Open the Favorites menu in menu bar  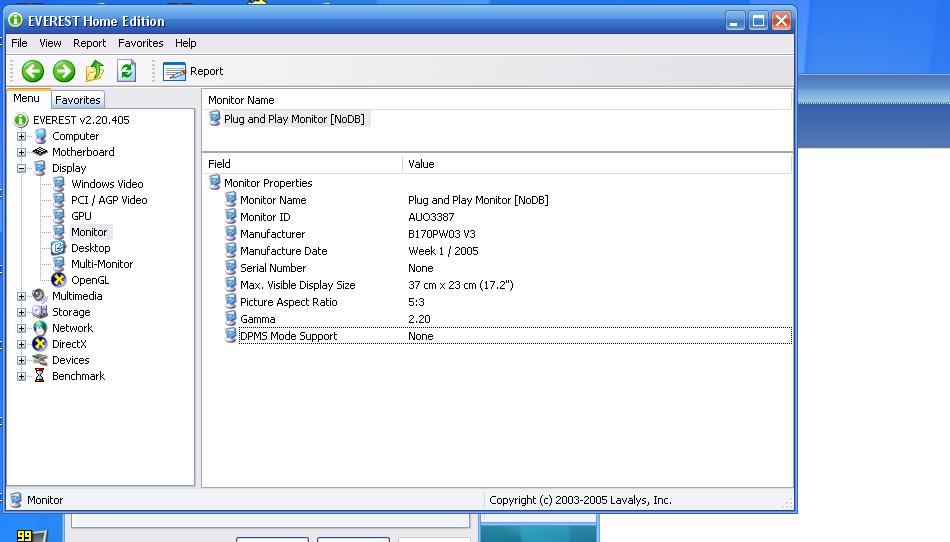tap(140, 43)
